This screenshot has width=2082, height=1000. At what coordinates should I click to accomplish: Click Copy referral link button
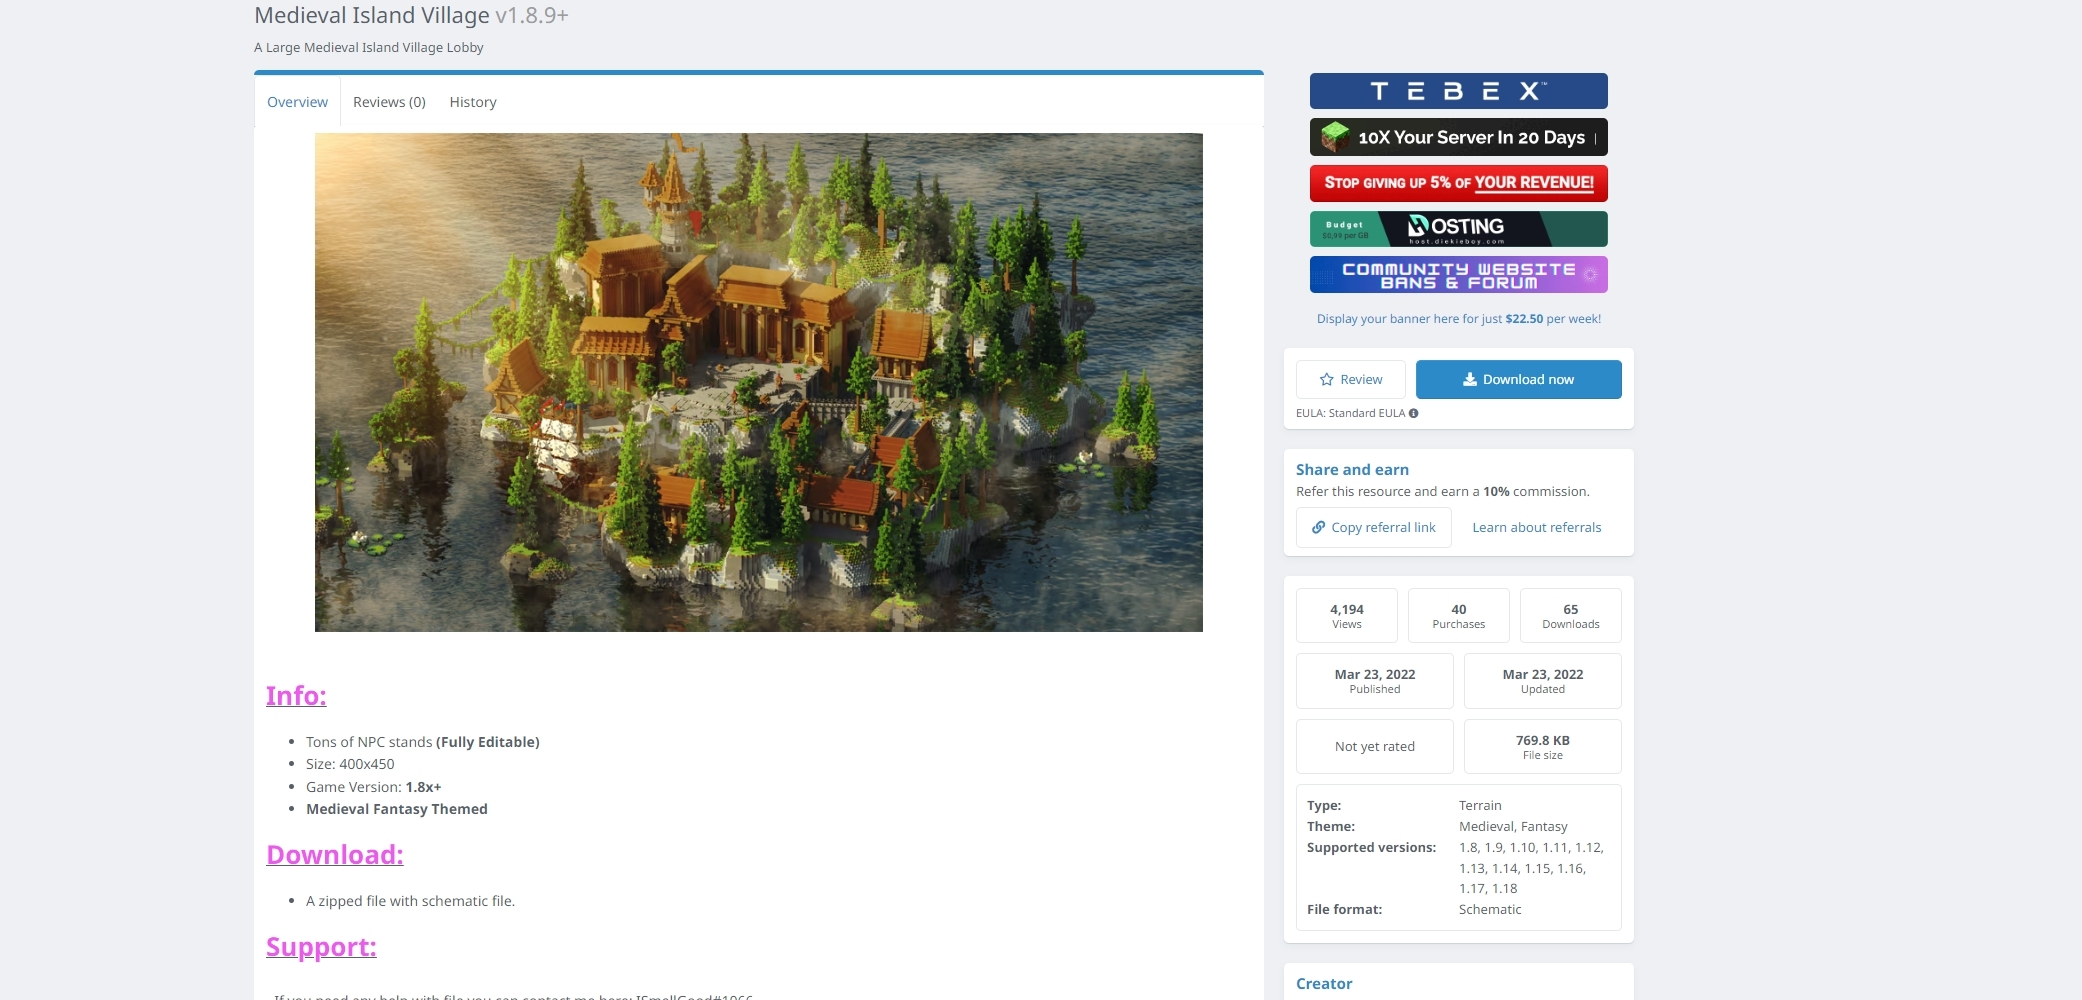click(x=1374, y=528)
